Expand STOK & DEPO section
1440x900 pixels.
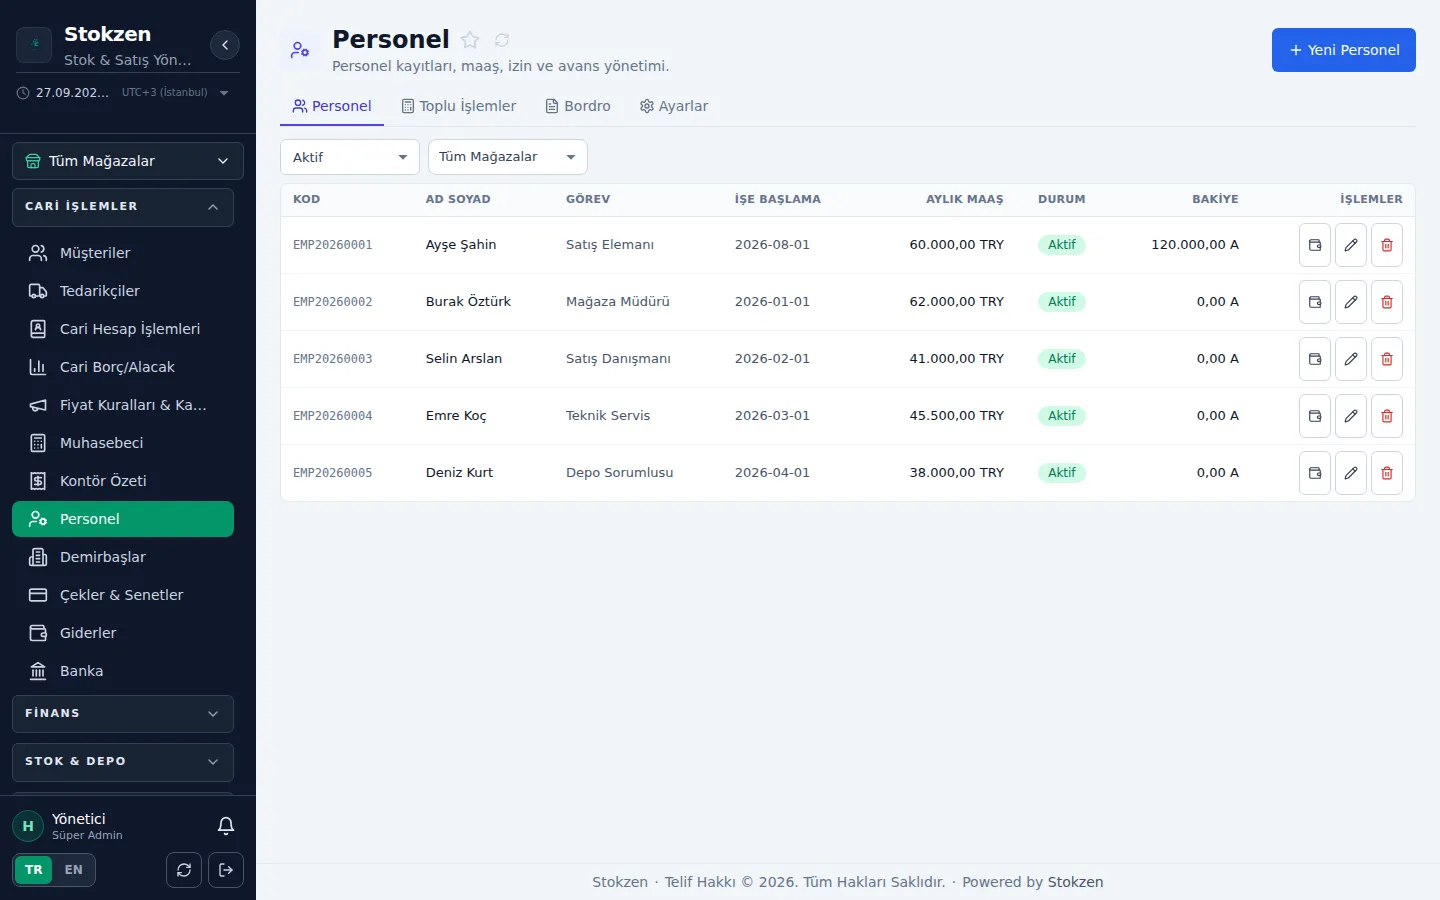click(x=123, y=762)
